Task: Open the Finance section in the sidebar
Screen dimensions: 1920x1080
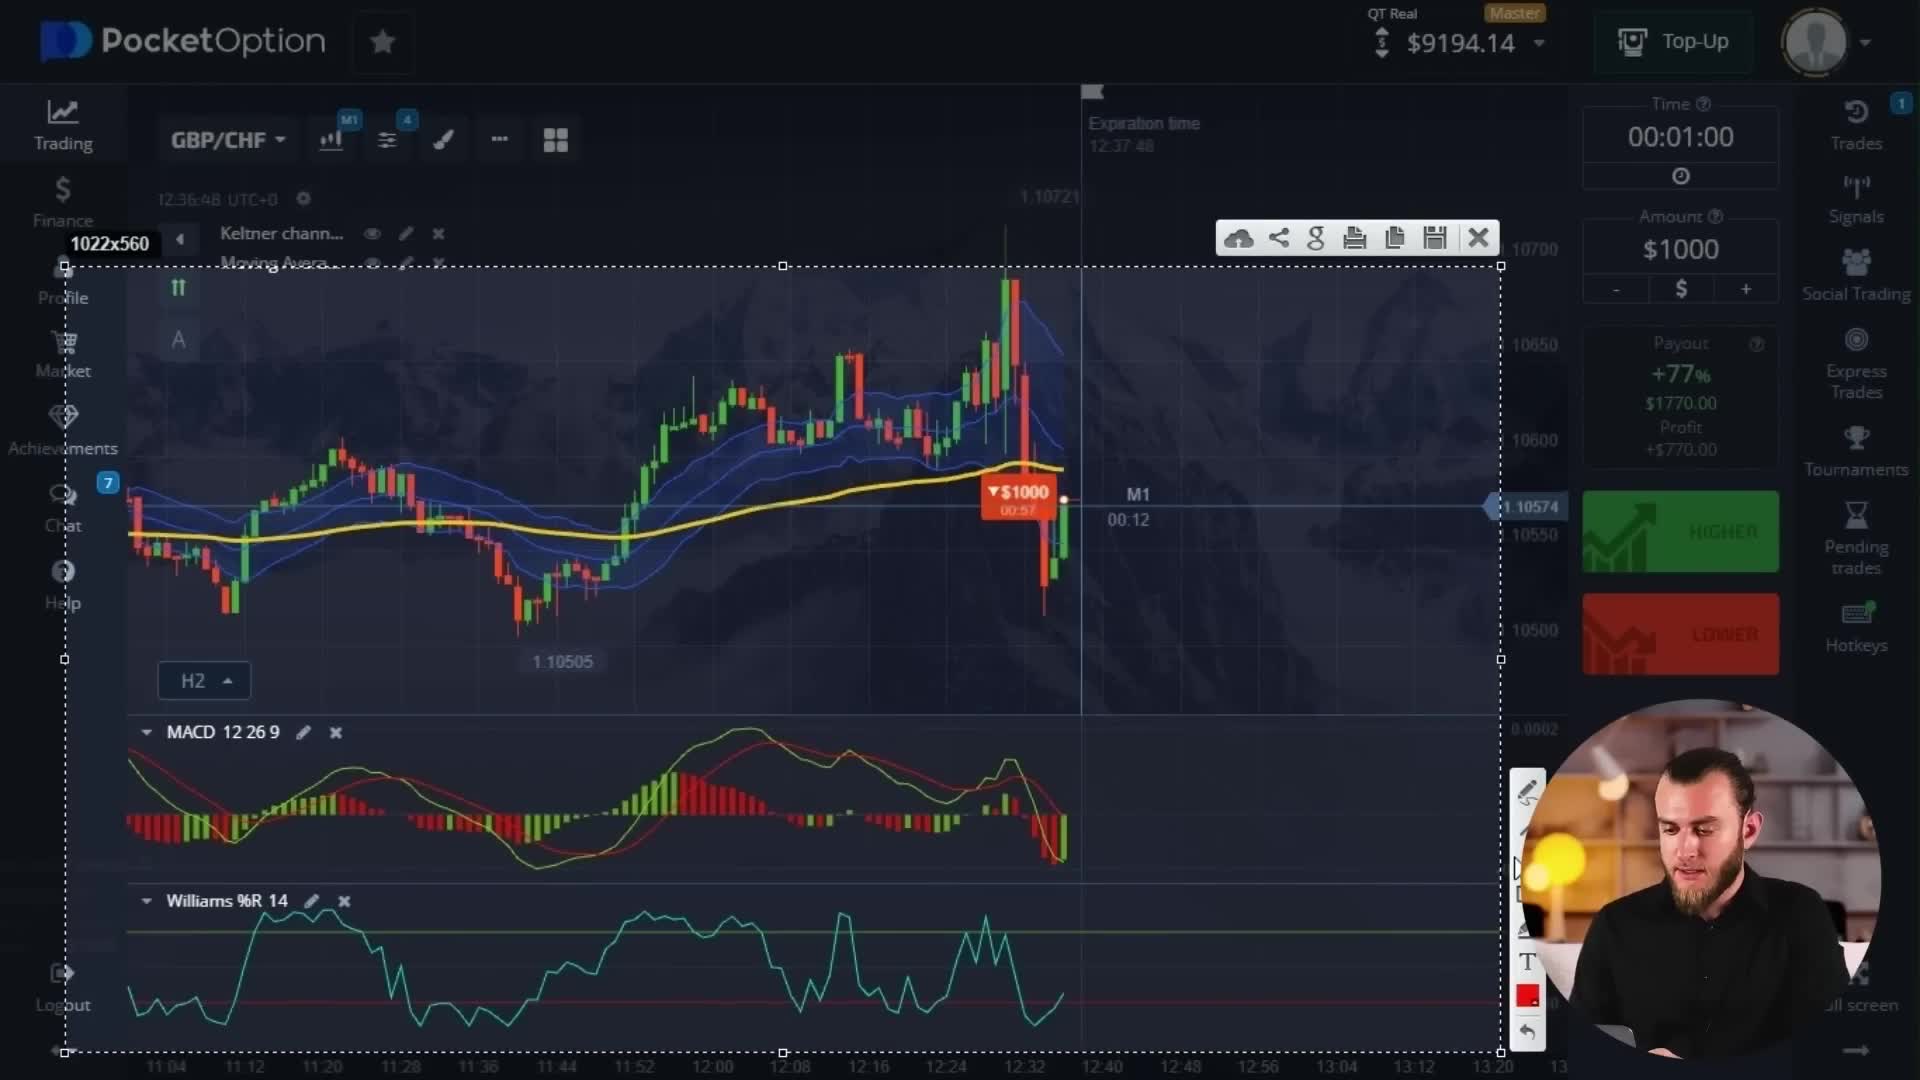Action: coord(62,202)
